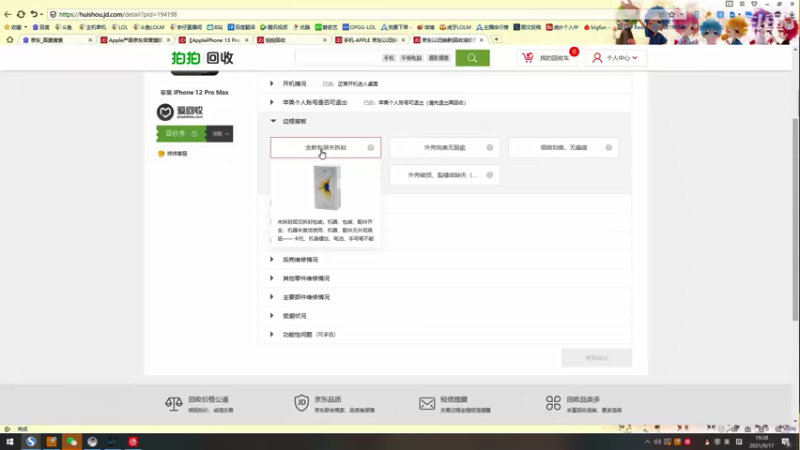Select the 全新包装未拆封 option

click(326, 147)
